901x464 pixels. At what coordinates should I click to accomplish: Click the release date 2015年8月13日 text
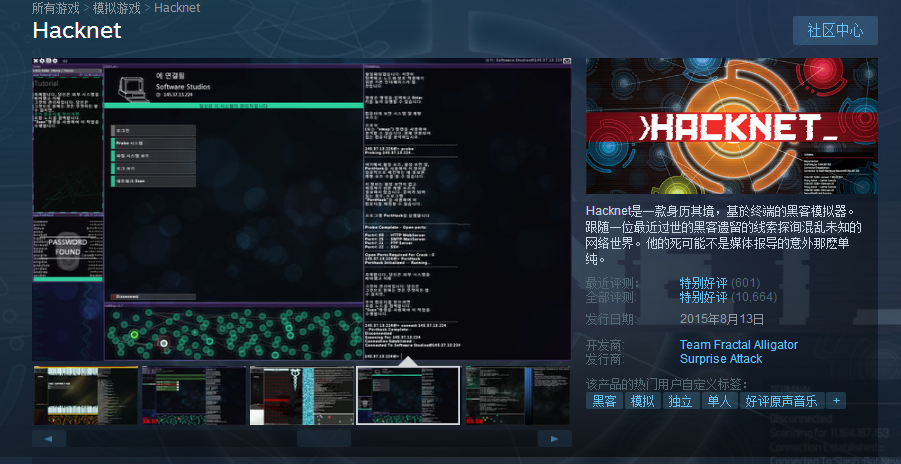point(722,319)
